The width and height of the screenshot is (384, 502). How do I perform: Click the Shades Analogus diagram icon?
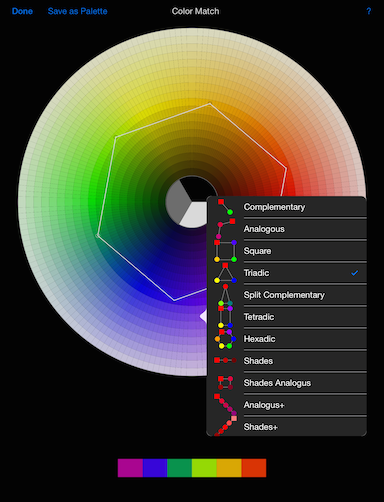tap(225, 383)
